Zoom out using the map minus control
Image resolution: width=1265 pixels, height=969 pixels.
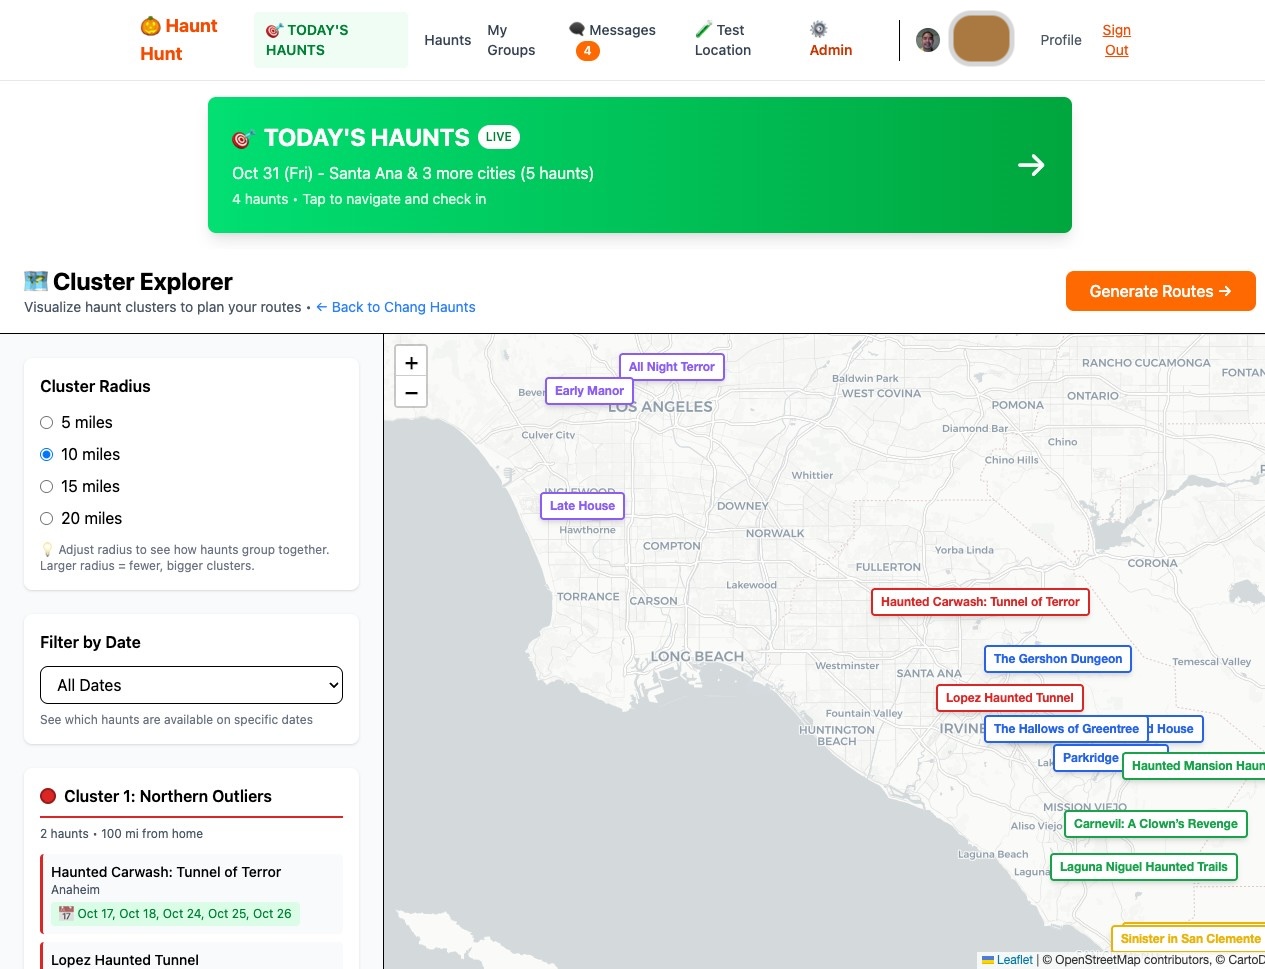(411, 392)
